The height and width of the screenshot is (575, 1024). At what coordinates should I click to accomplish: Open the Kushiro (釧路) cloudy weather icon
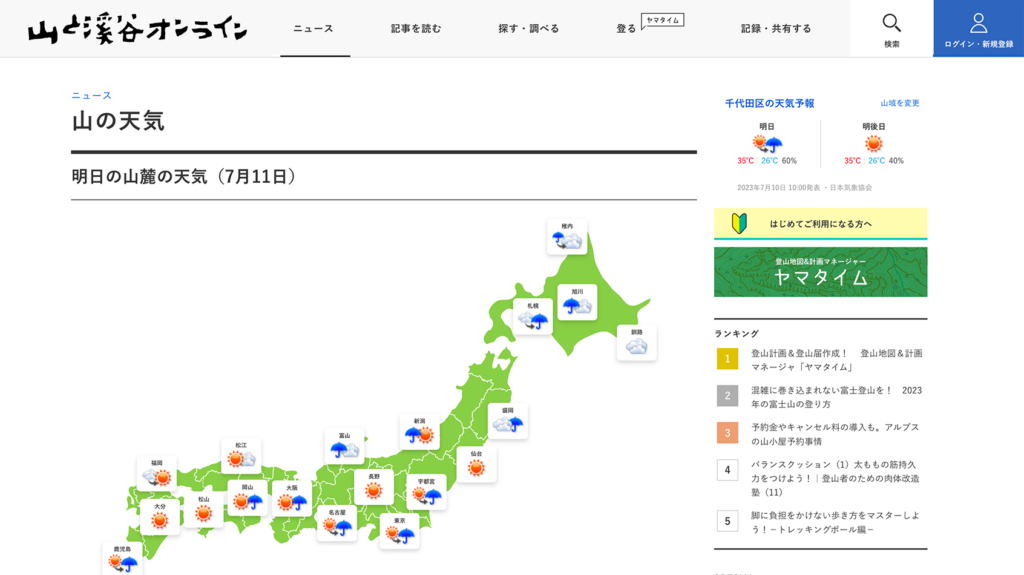point(637,344)
